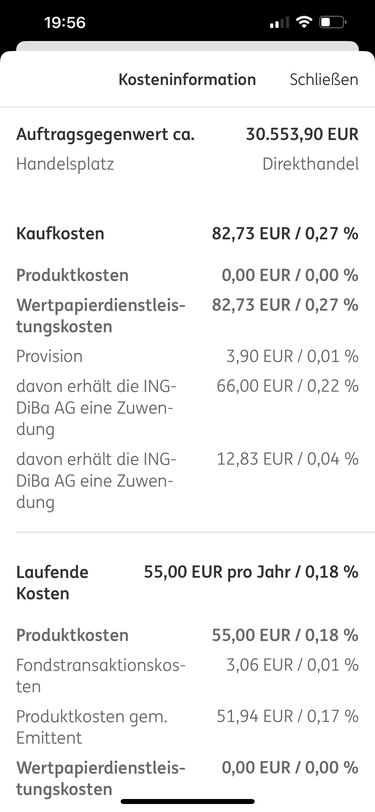375x812 pixels.
Task: Tap the cellular signal bars icon
Action: point(280,22)
